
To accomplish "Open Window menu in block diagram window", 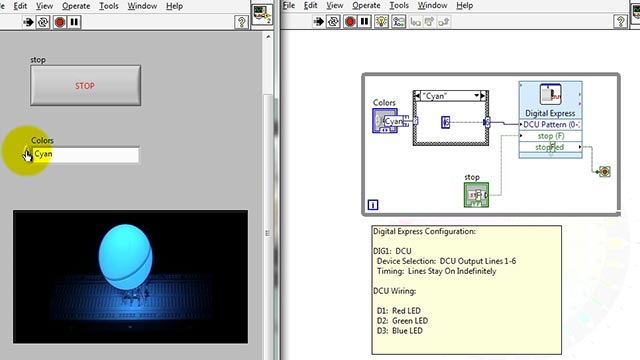I will tap(432, 5).
